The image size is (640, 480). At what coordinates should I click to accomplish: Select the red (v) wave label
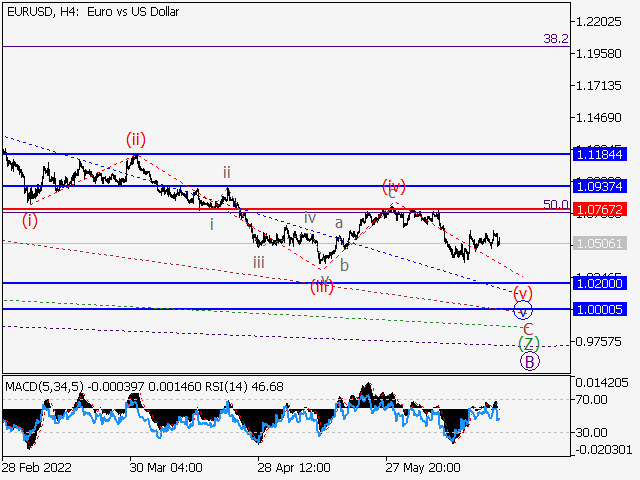coord(522,293)
